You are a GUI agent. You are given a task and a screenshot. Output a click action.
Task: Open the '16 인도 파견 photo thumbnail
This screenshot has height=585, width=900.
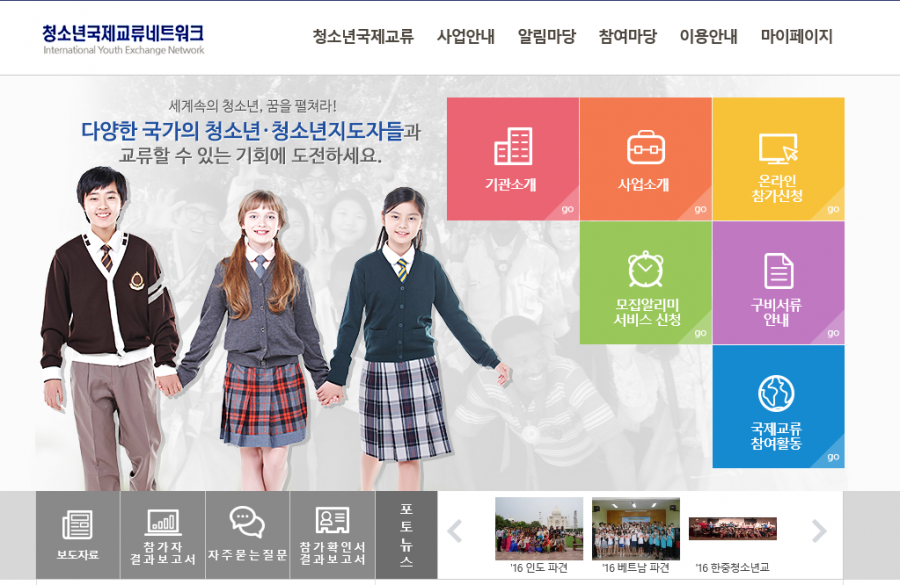click(539, 529)
